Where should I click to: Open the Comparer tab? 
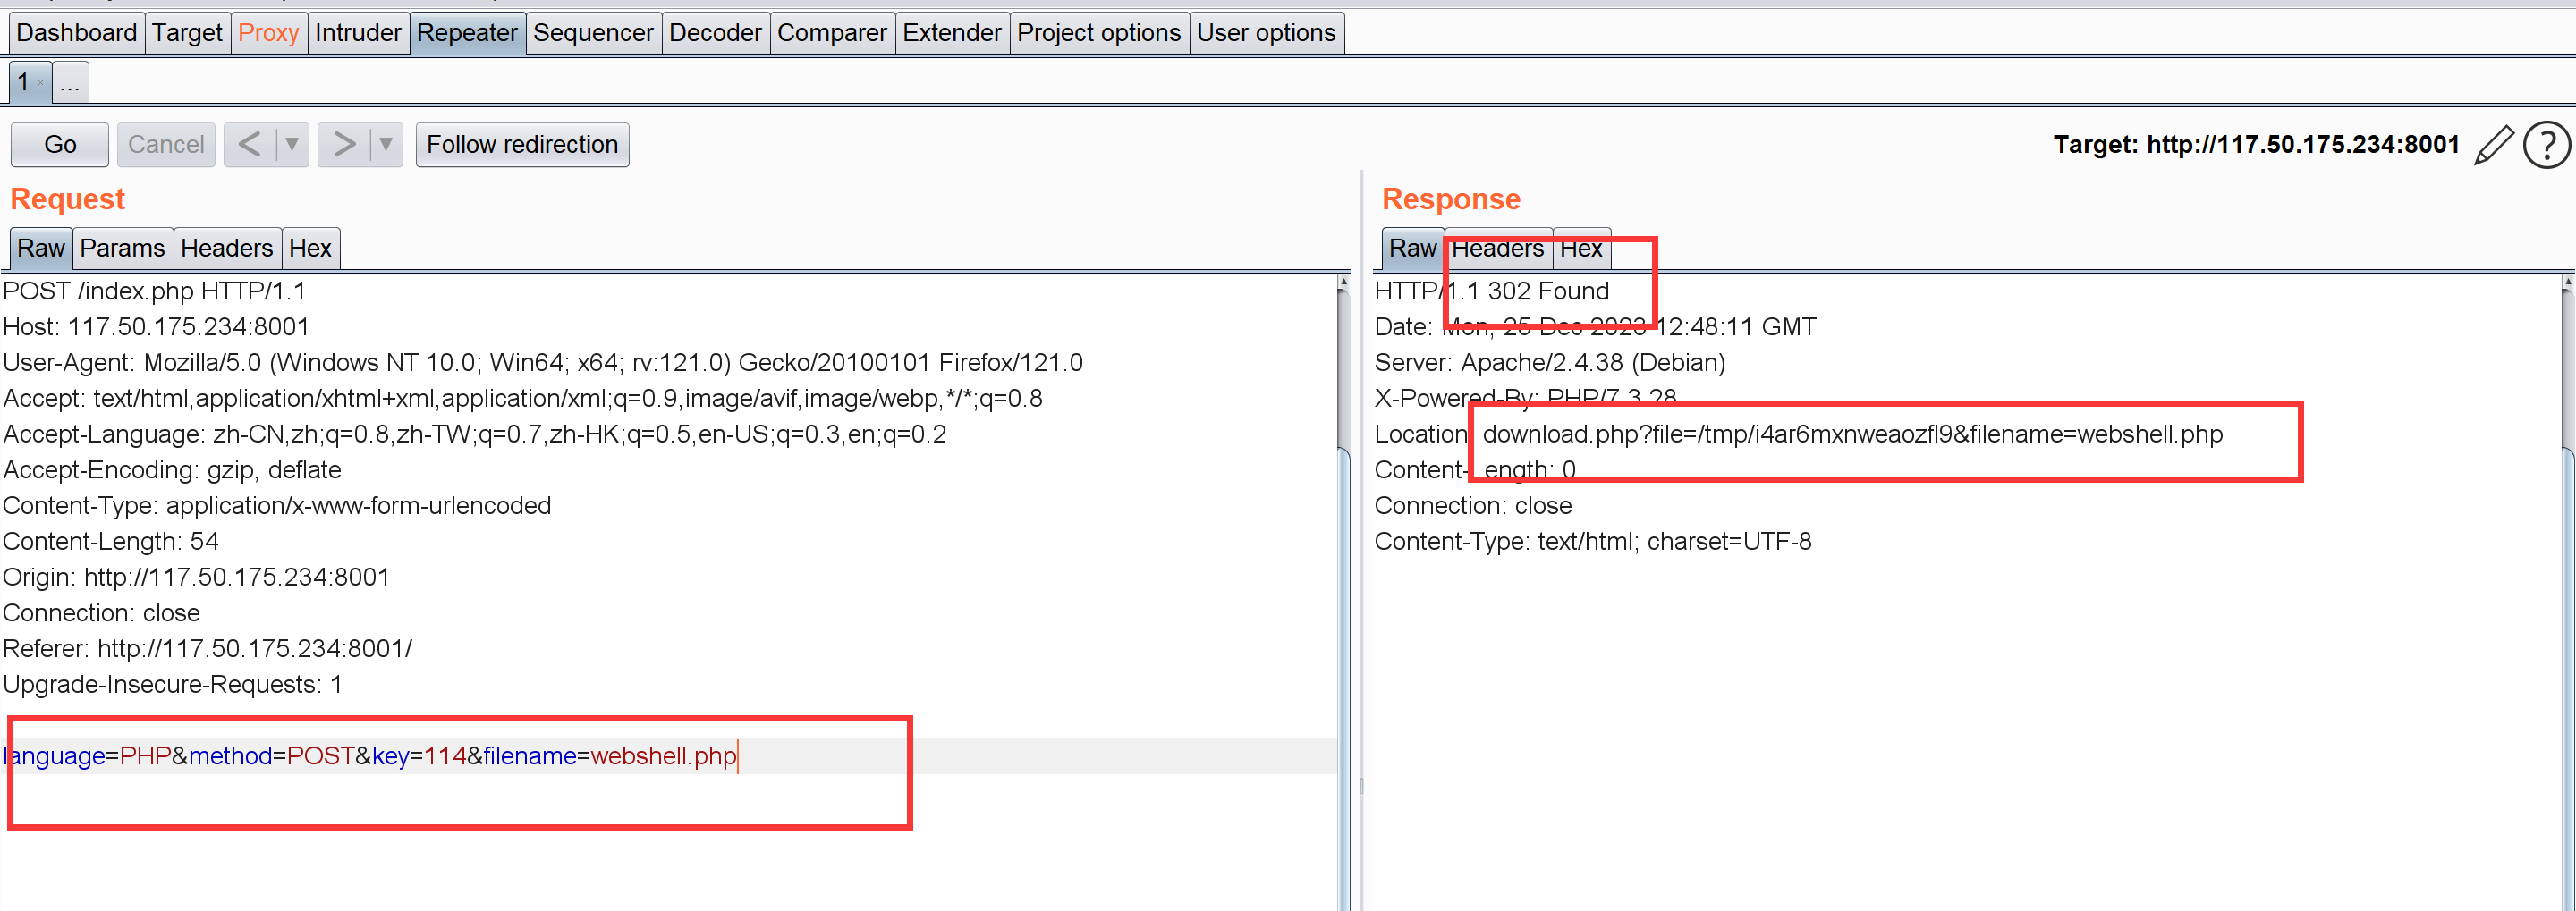[x=832, y=33]
